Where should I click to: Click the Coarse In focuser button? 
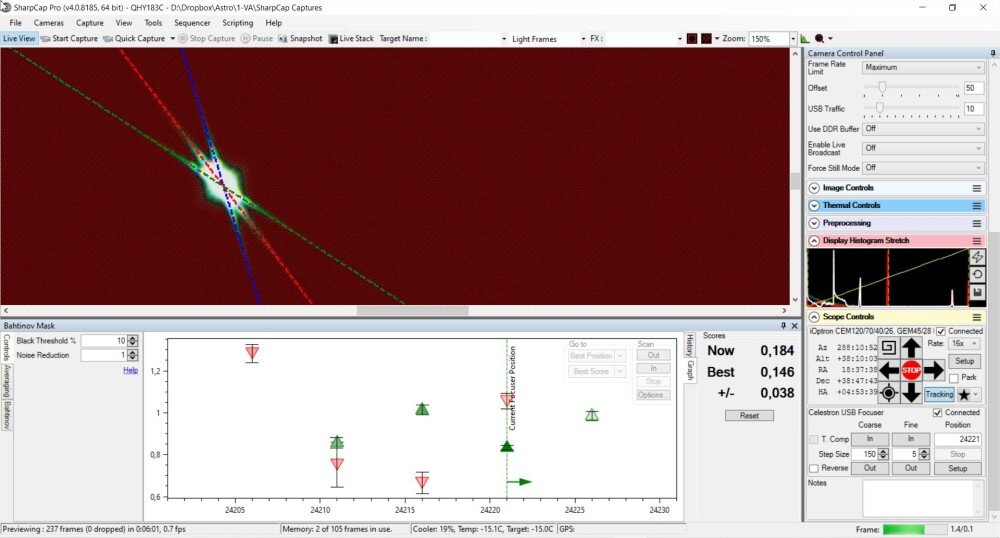[x=869, y=439]
